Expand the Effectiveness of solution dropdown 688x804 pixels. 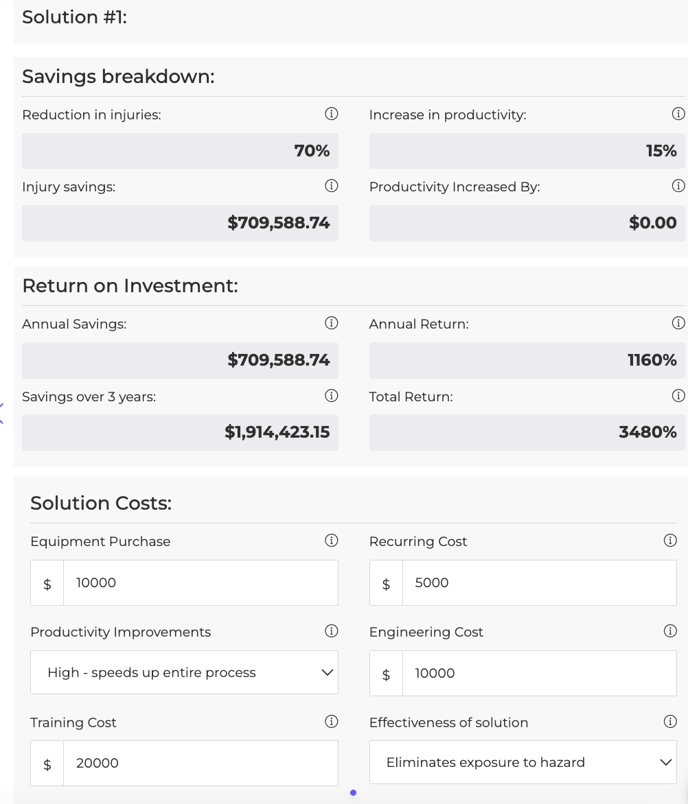523,763
